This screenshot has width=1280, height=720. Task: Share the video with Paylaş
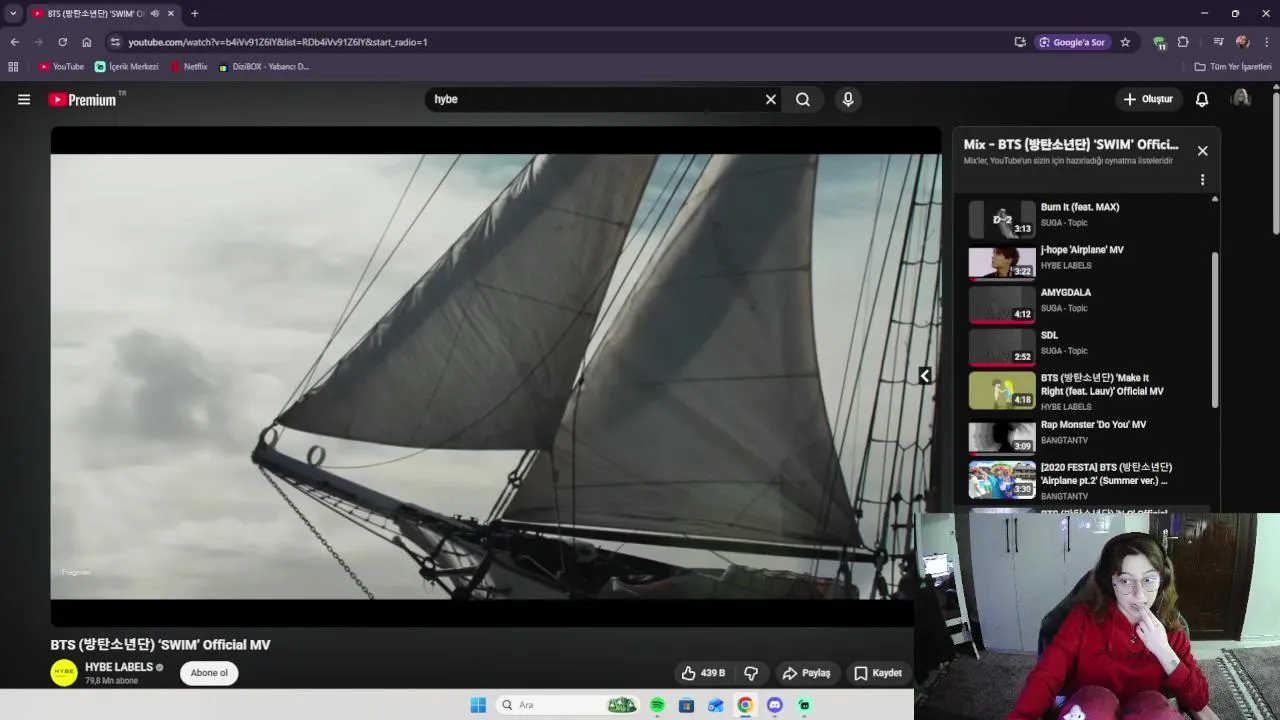tap(806, 673)
